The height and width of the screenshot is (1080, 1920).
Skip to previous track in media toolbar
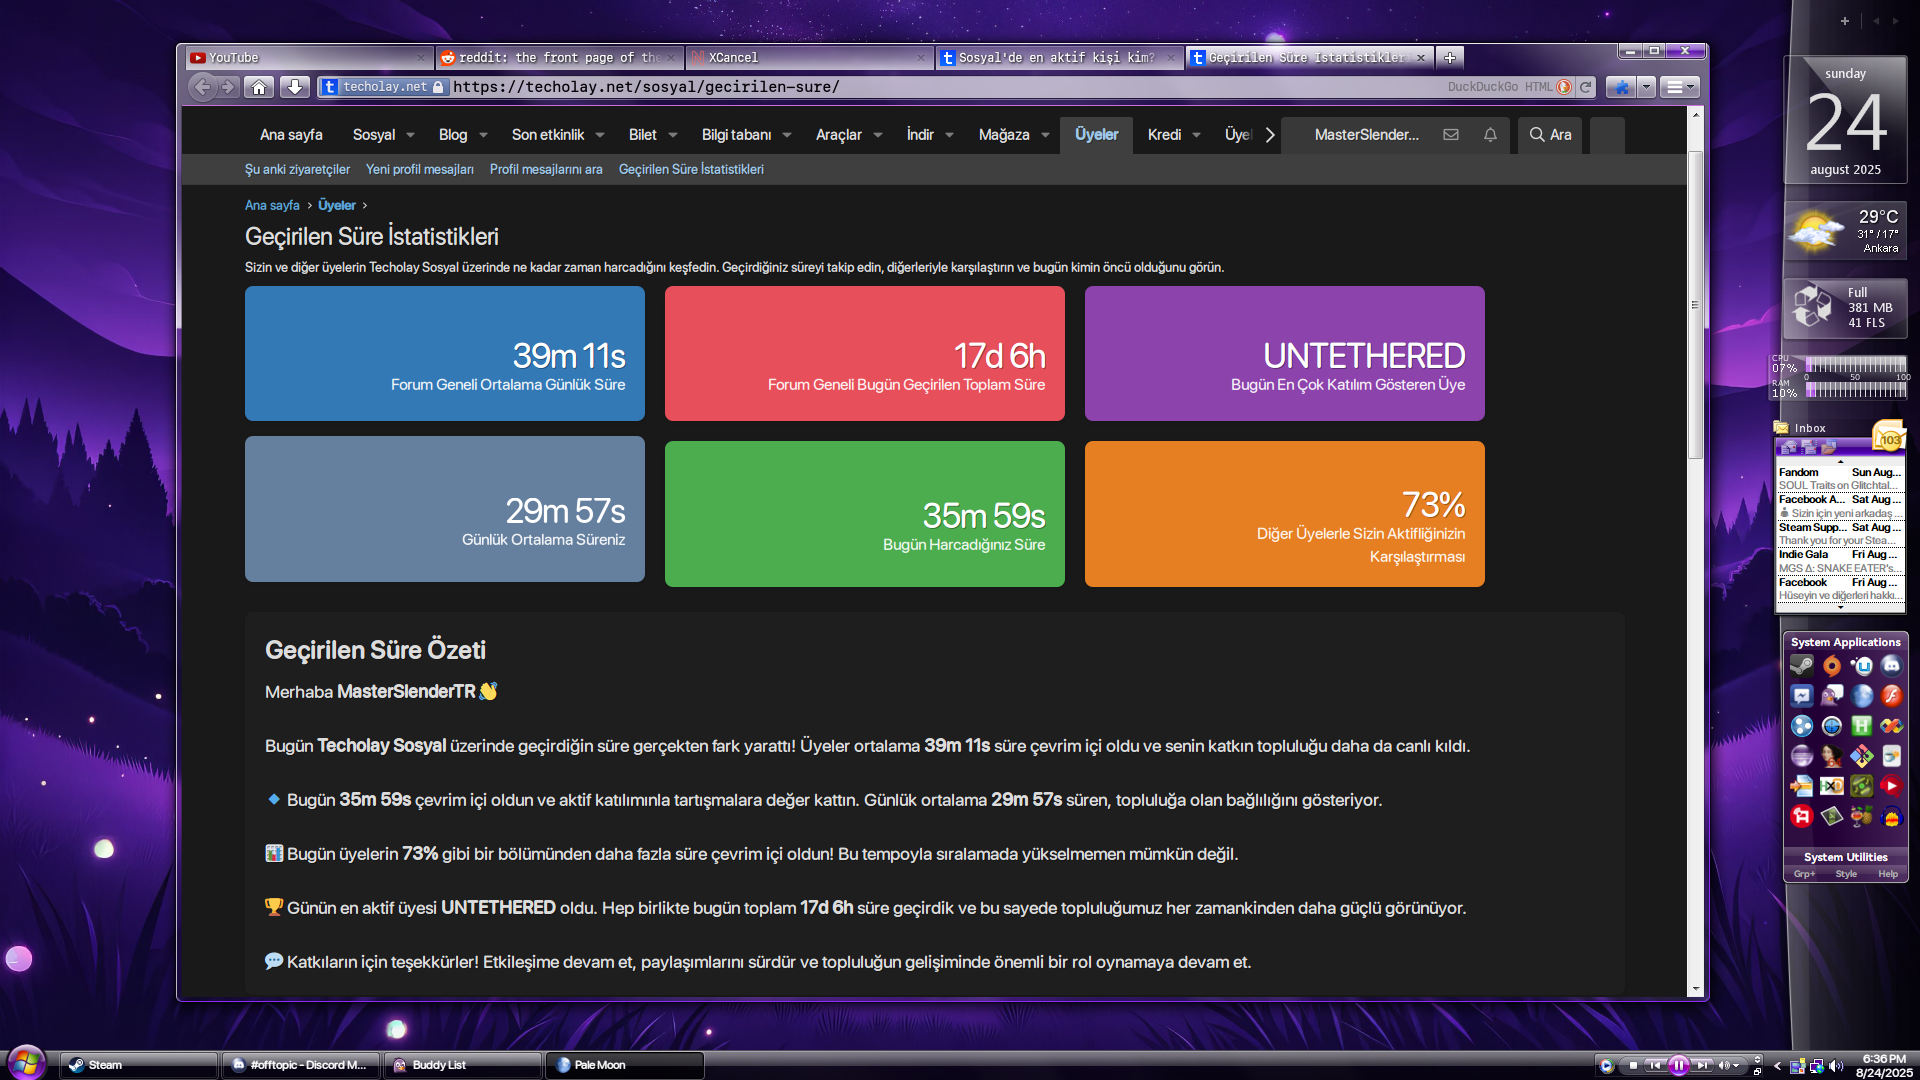[1655, 1066]
